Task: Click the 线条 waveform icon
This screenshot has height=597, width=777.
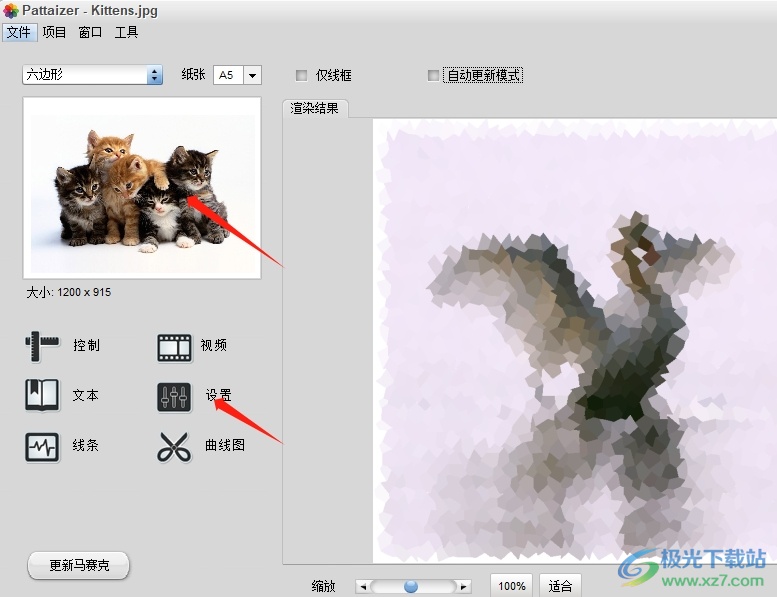Action: point(42,447)
